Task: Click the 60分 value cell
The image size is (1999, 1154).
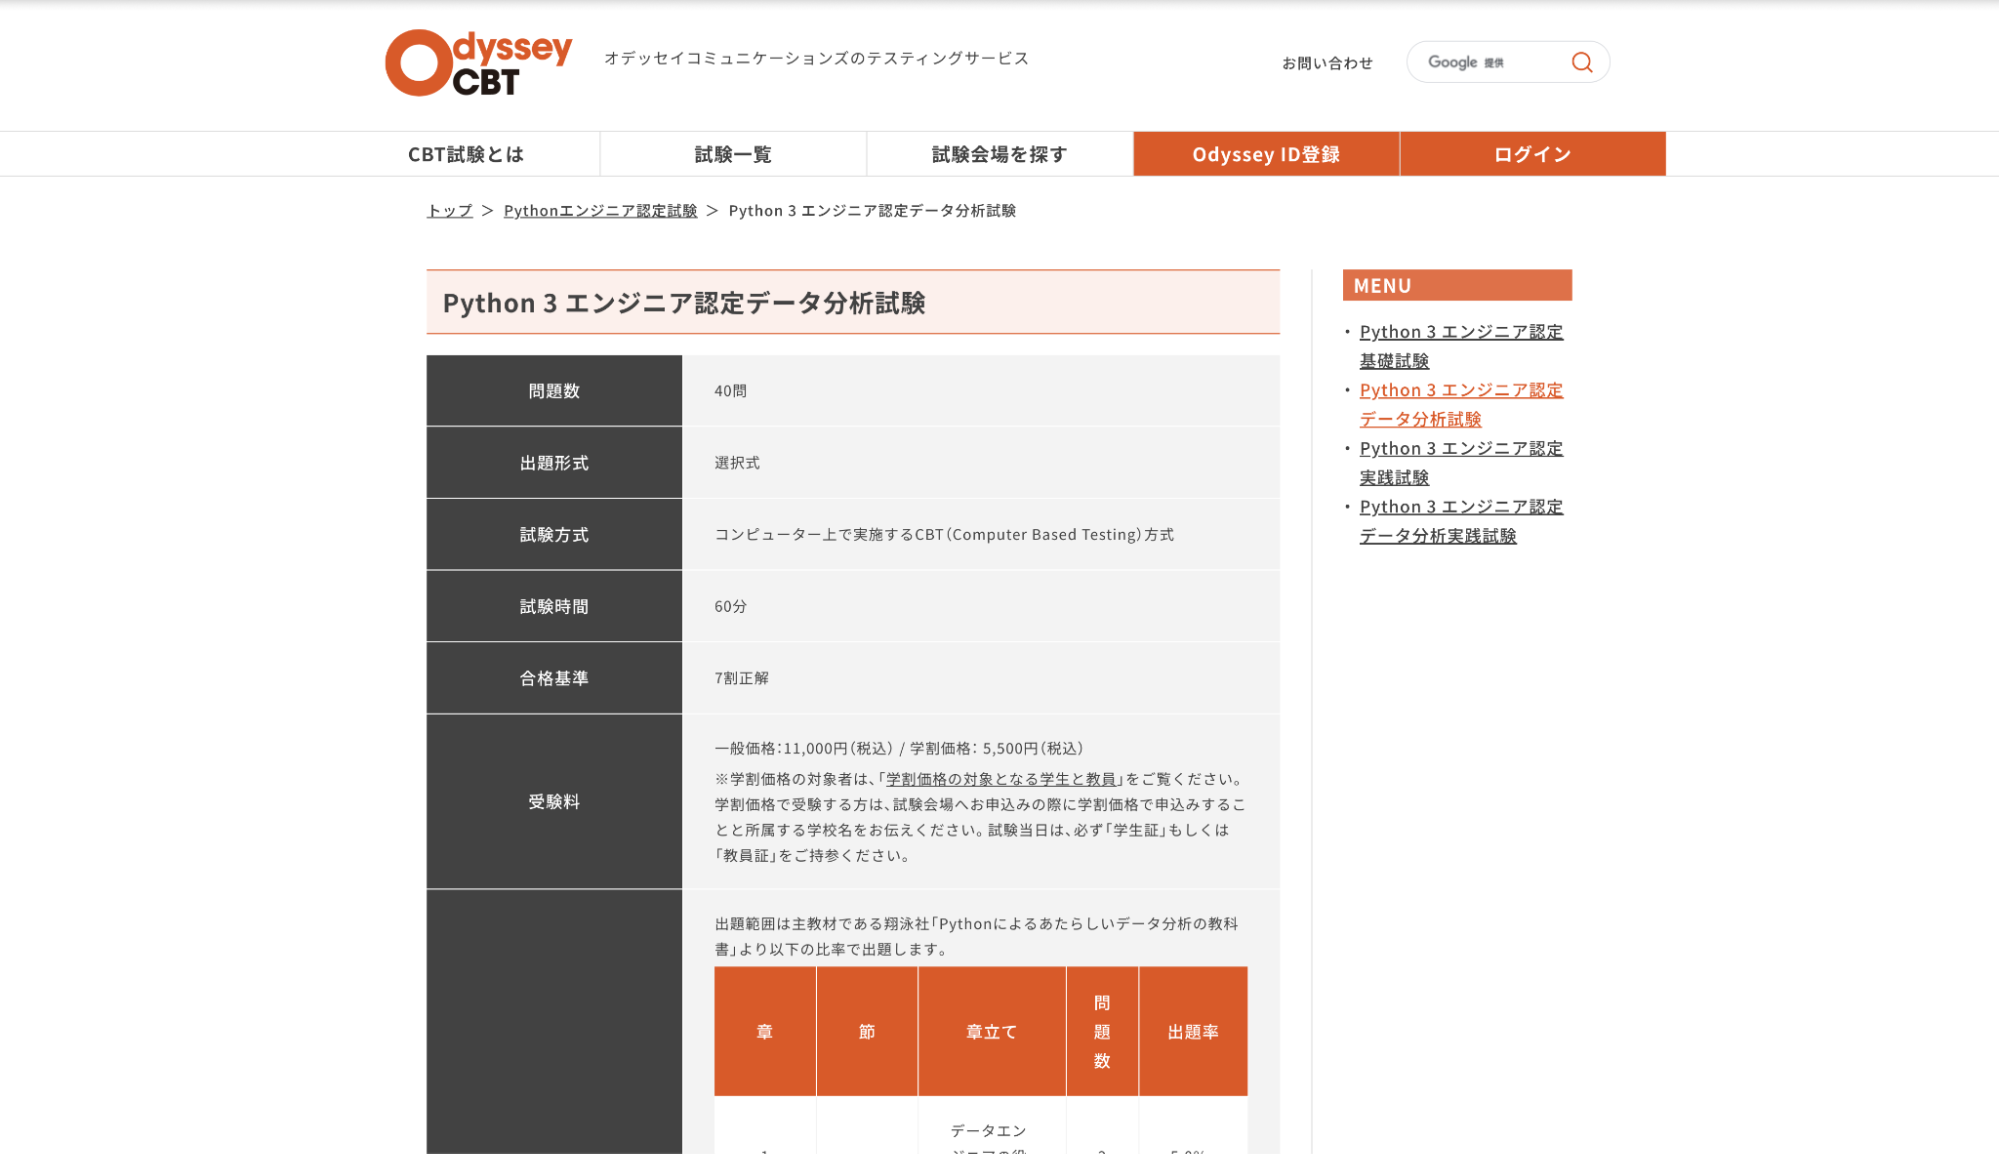Action: click(980, 607)
